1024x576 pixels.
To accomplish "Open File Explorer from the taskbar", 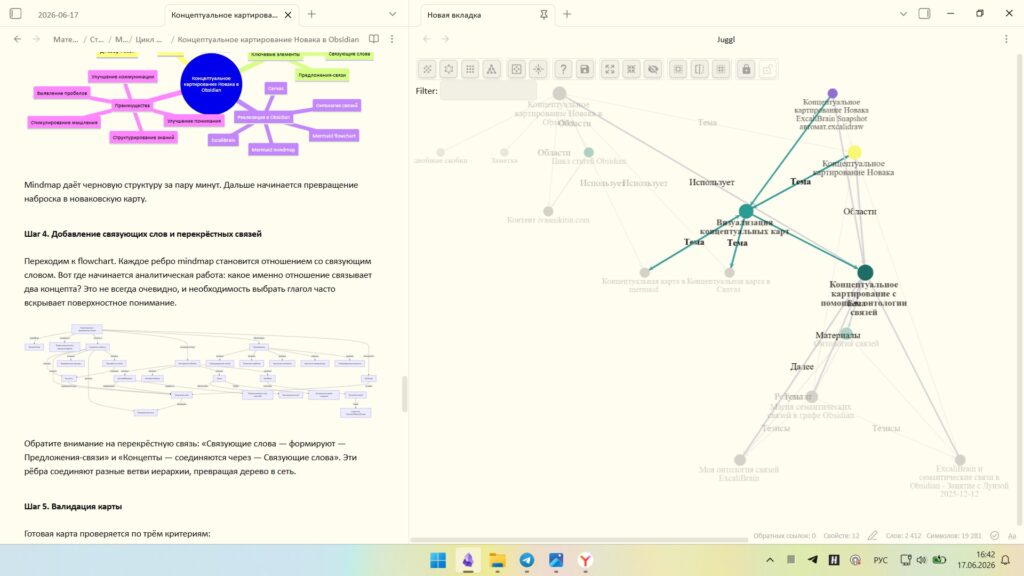I will click(497, 560).
